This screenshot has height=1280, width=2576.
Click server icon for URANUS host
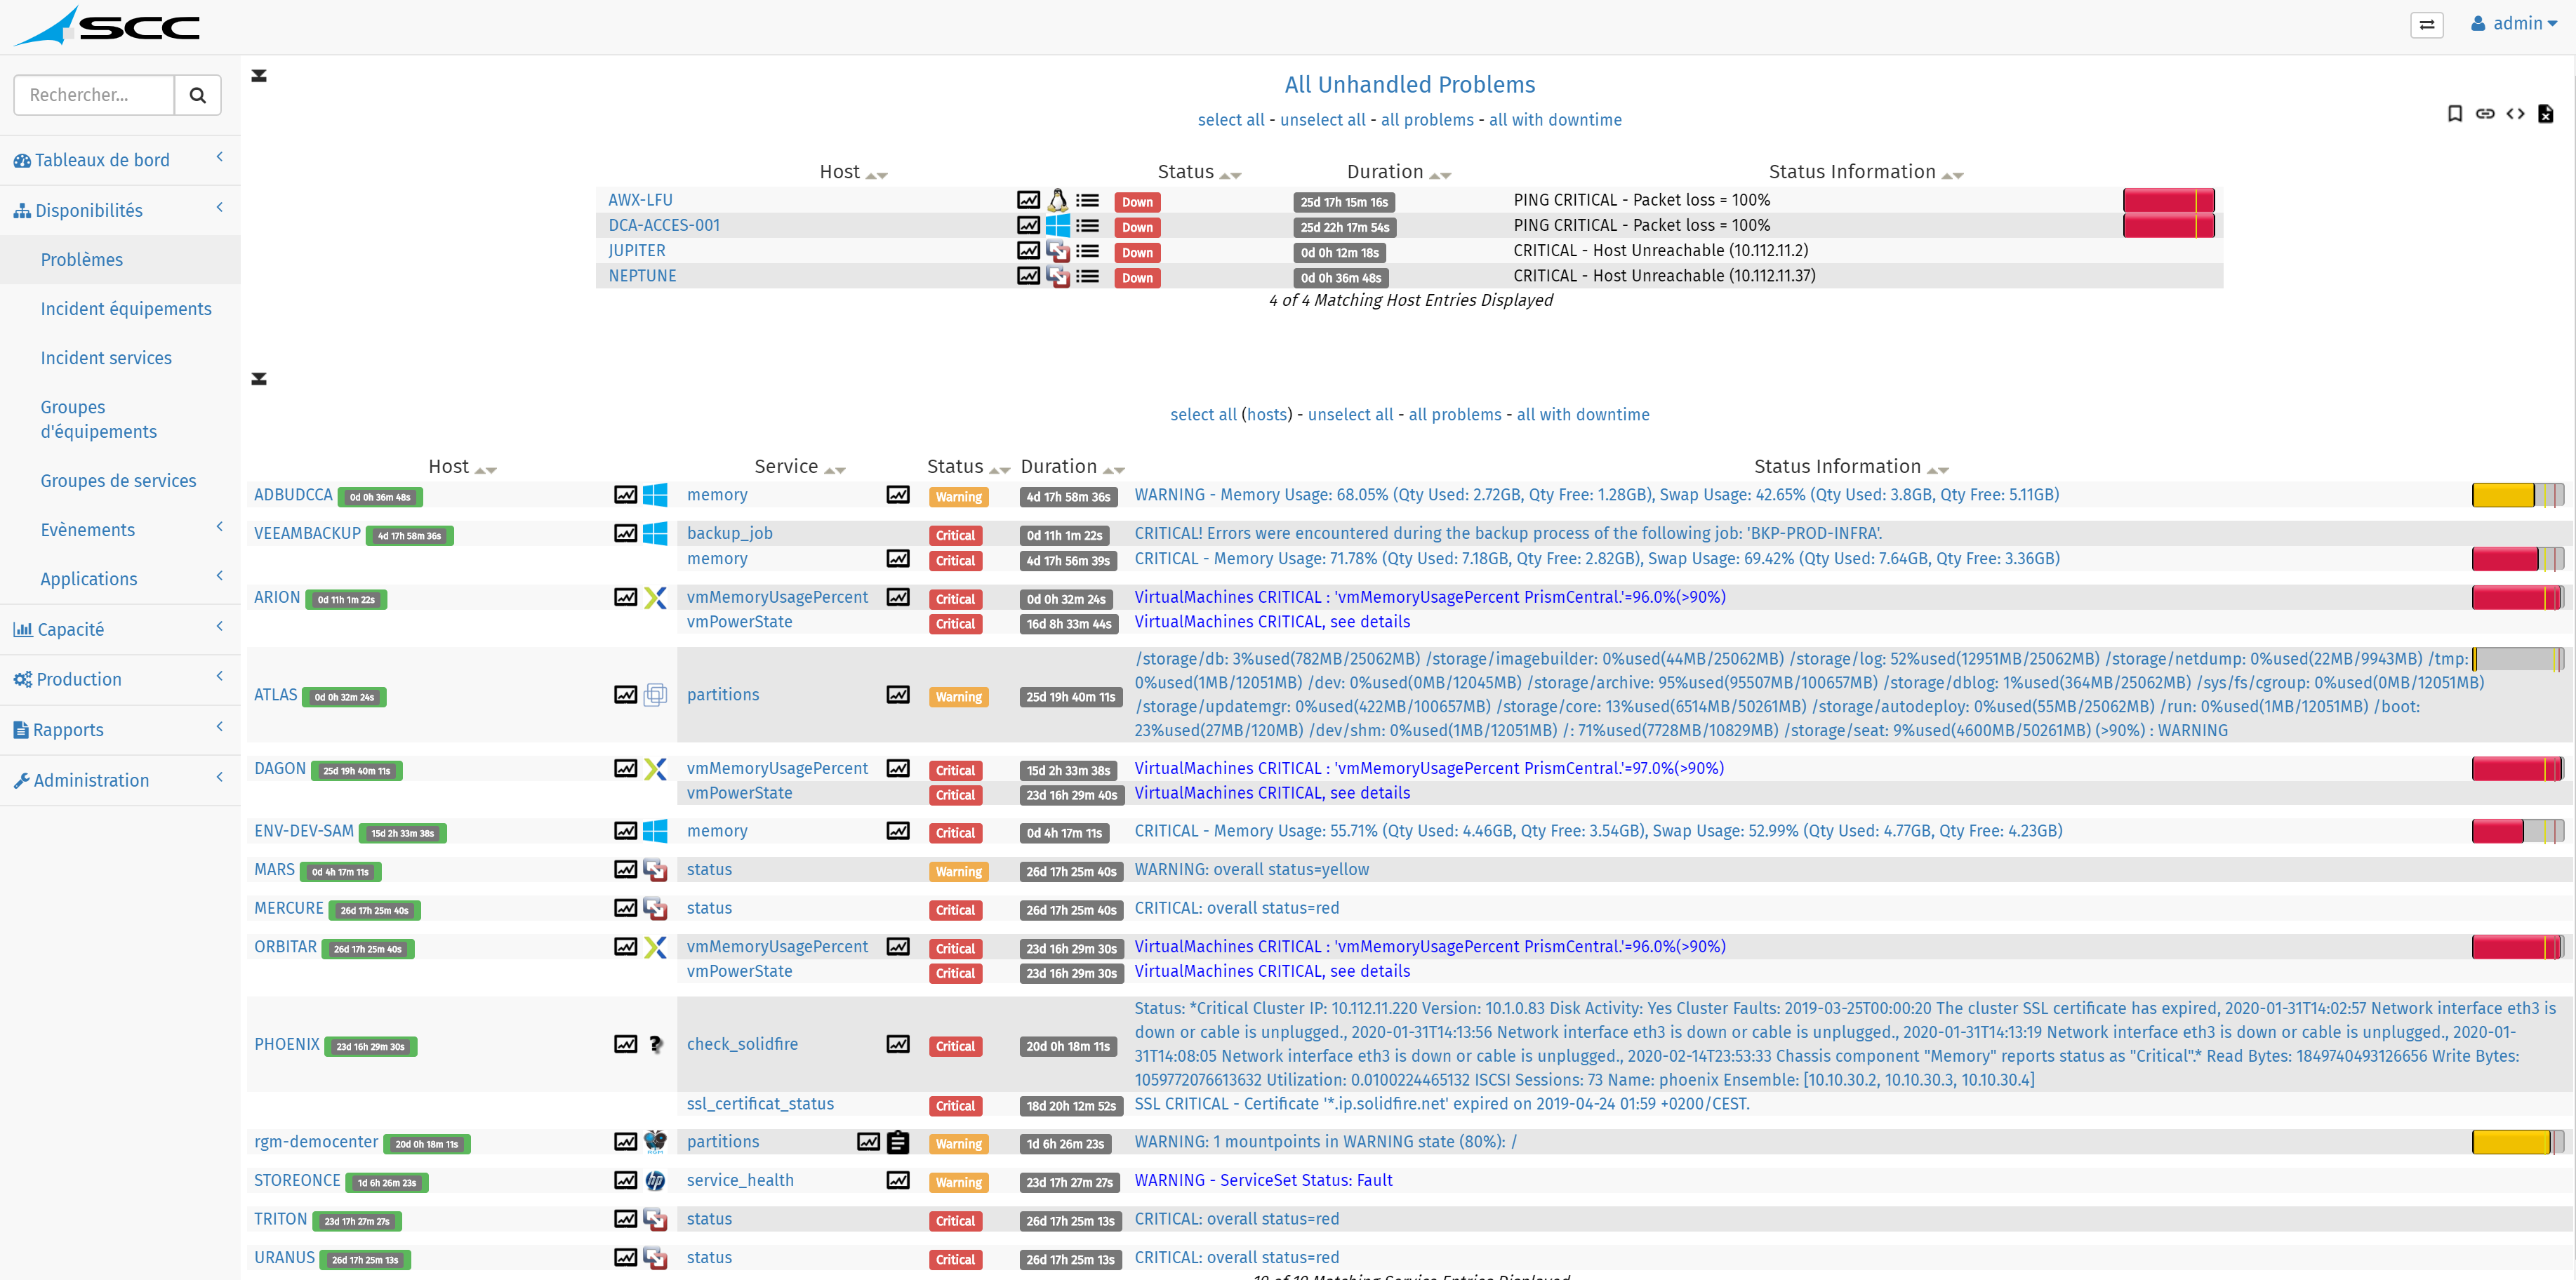655,1258
